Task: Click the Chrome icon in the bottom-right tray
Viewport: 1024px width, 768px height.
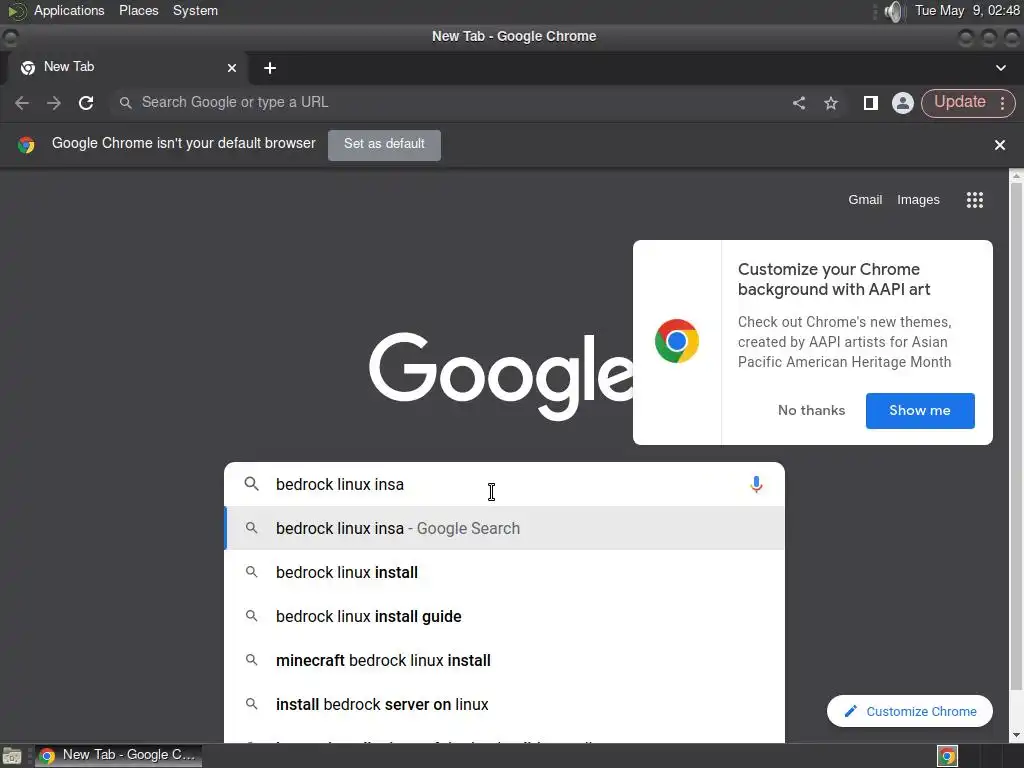Action: 948,756
